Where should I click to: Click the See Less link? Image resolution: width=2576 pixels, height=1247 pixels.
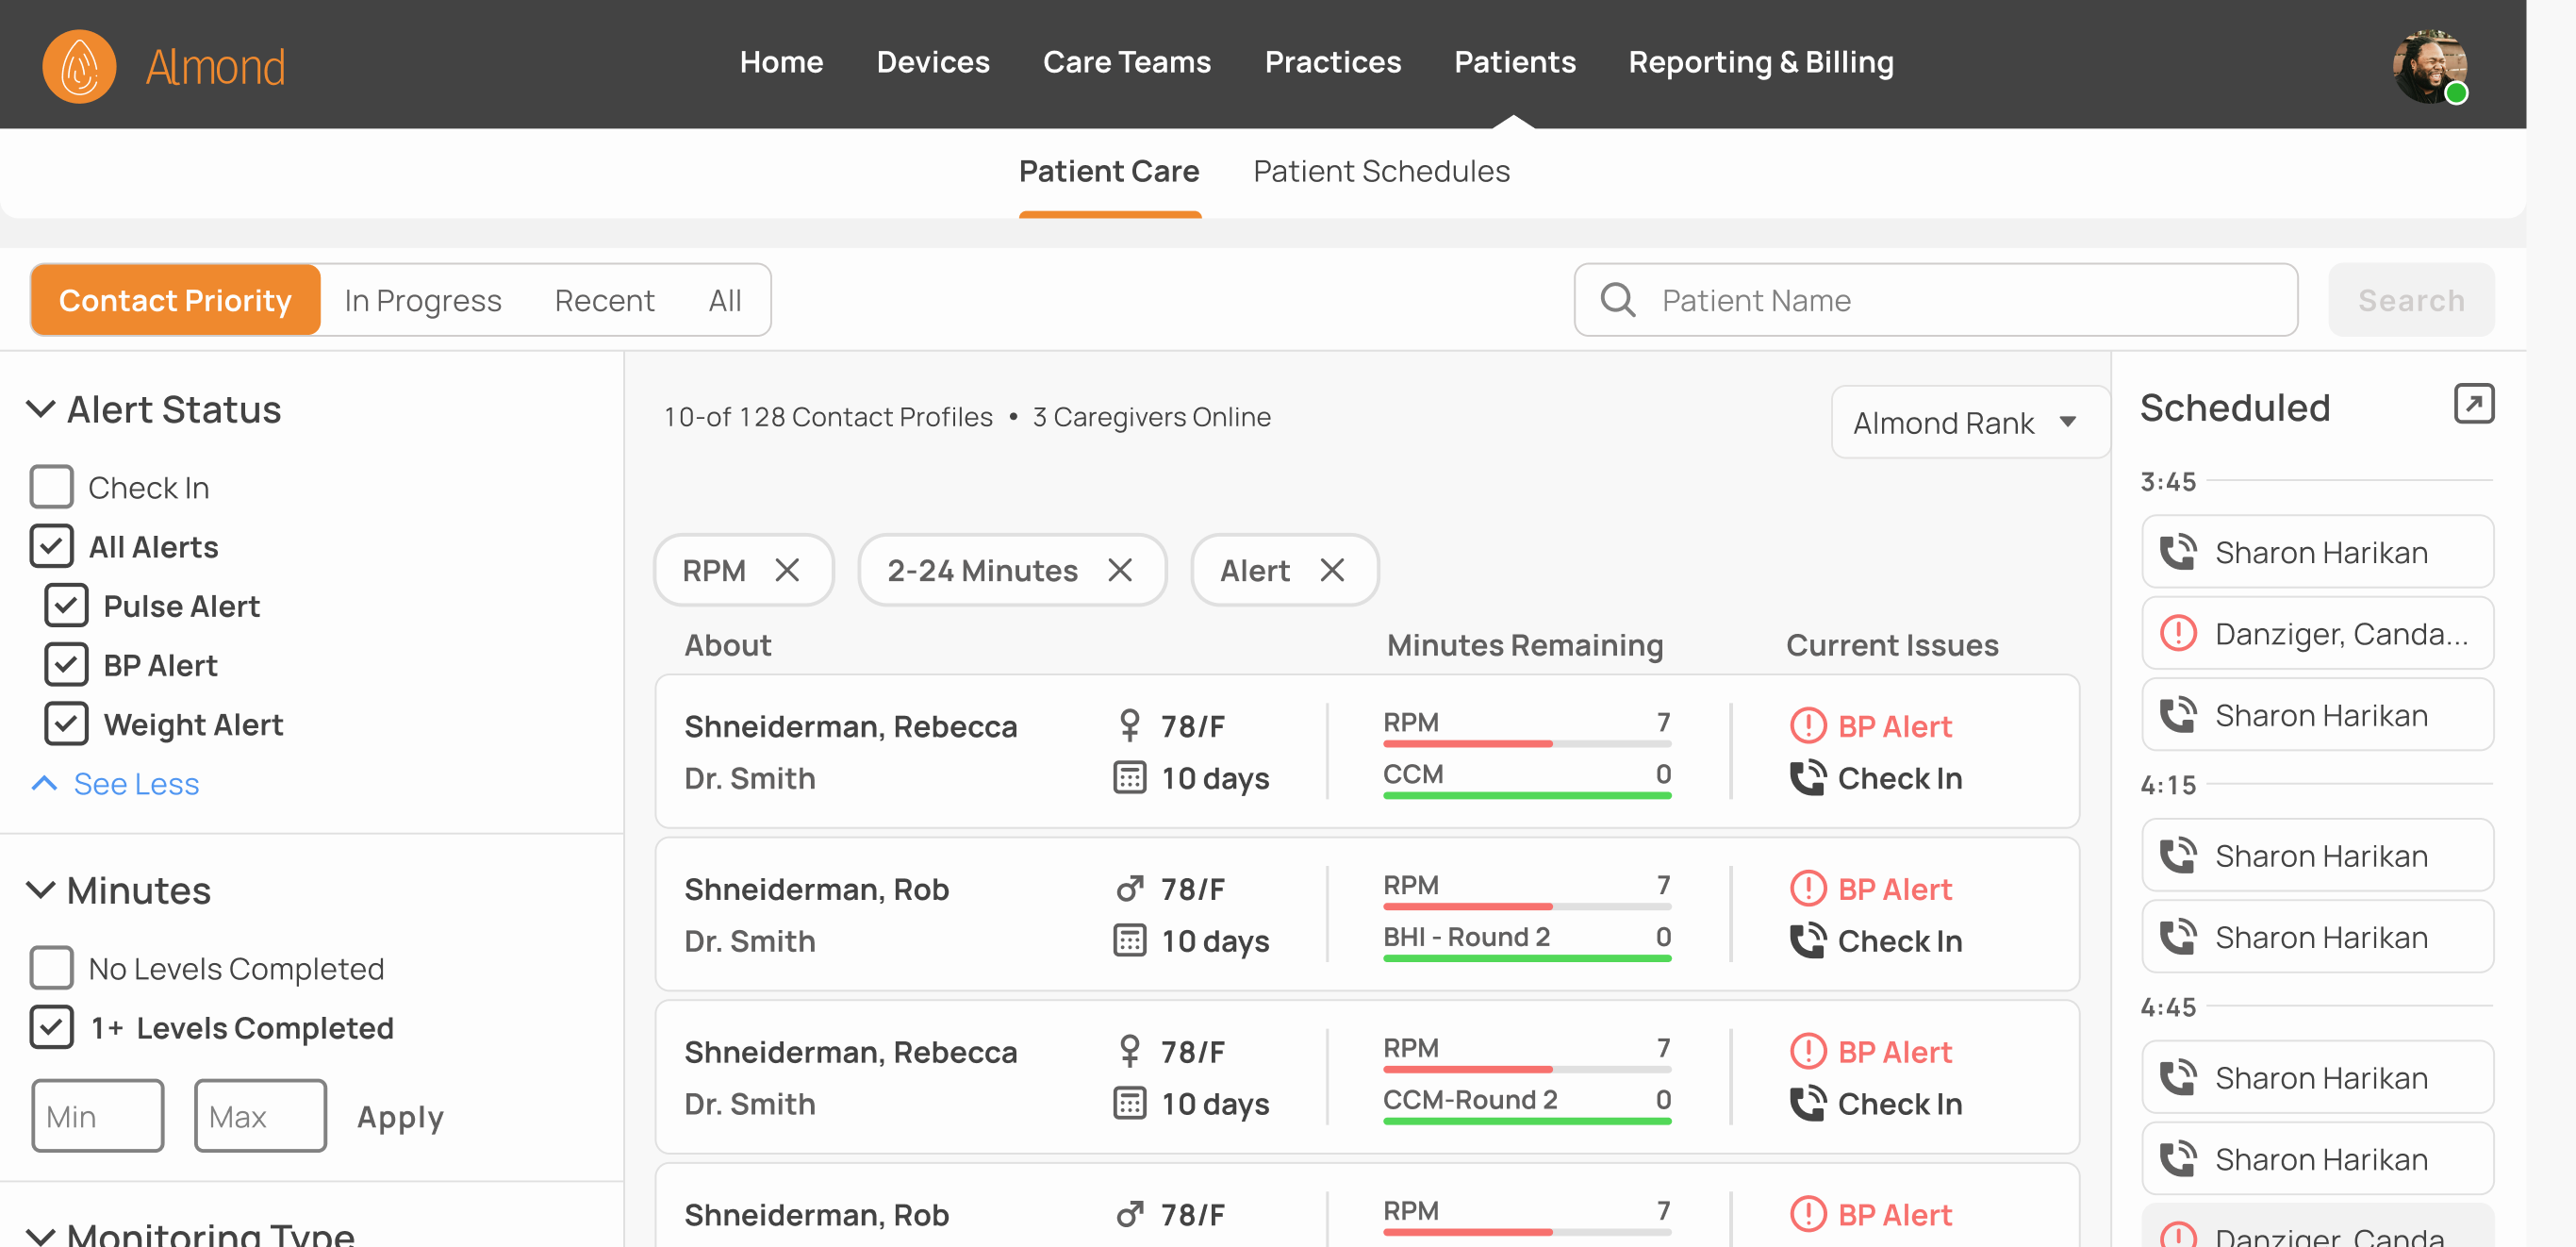point(136,784)
